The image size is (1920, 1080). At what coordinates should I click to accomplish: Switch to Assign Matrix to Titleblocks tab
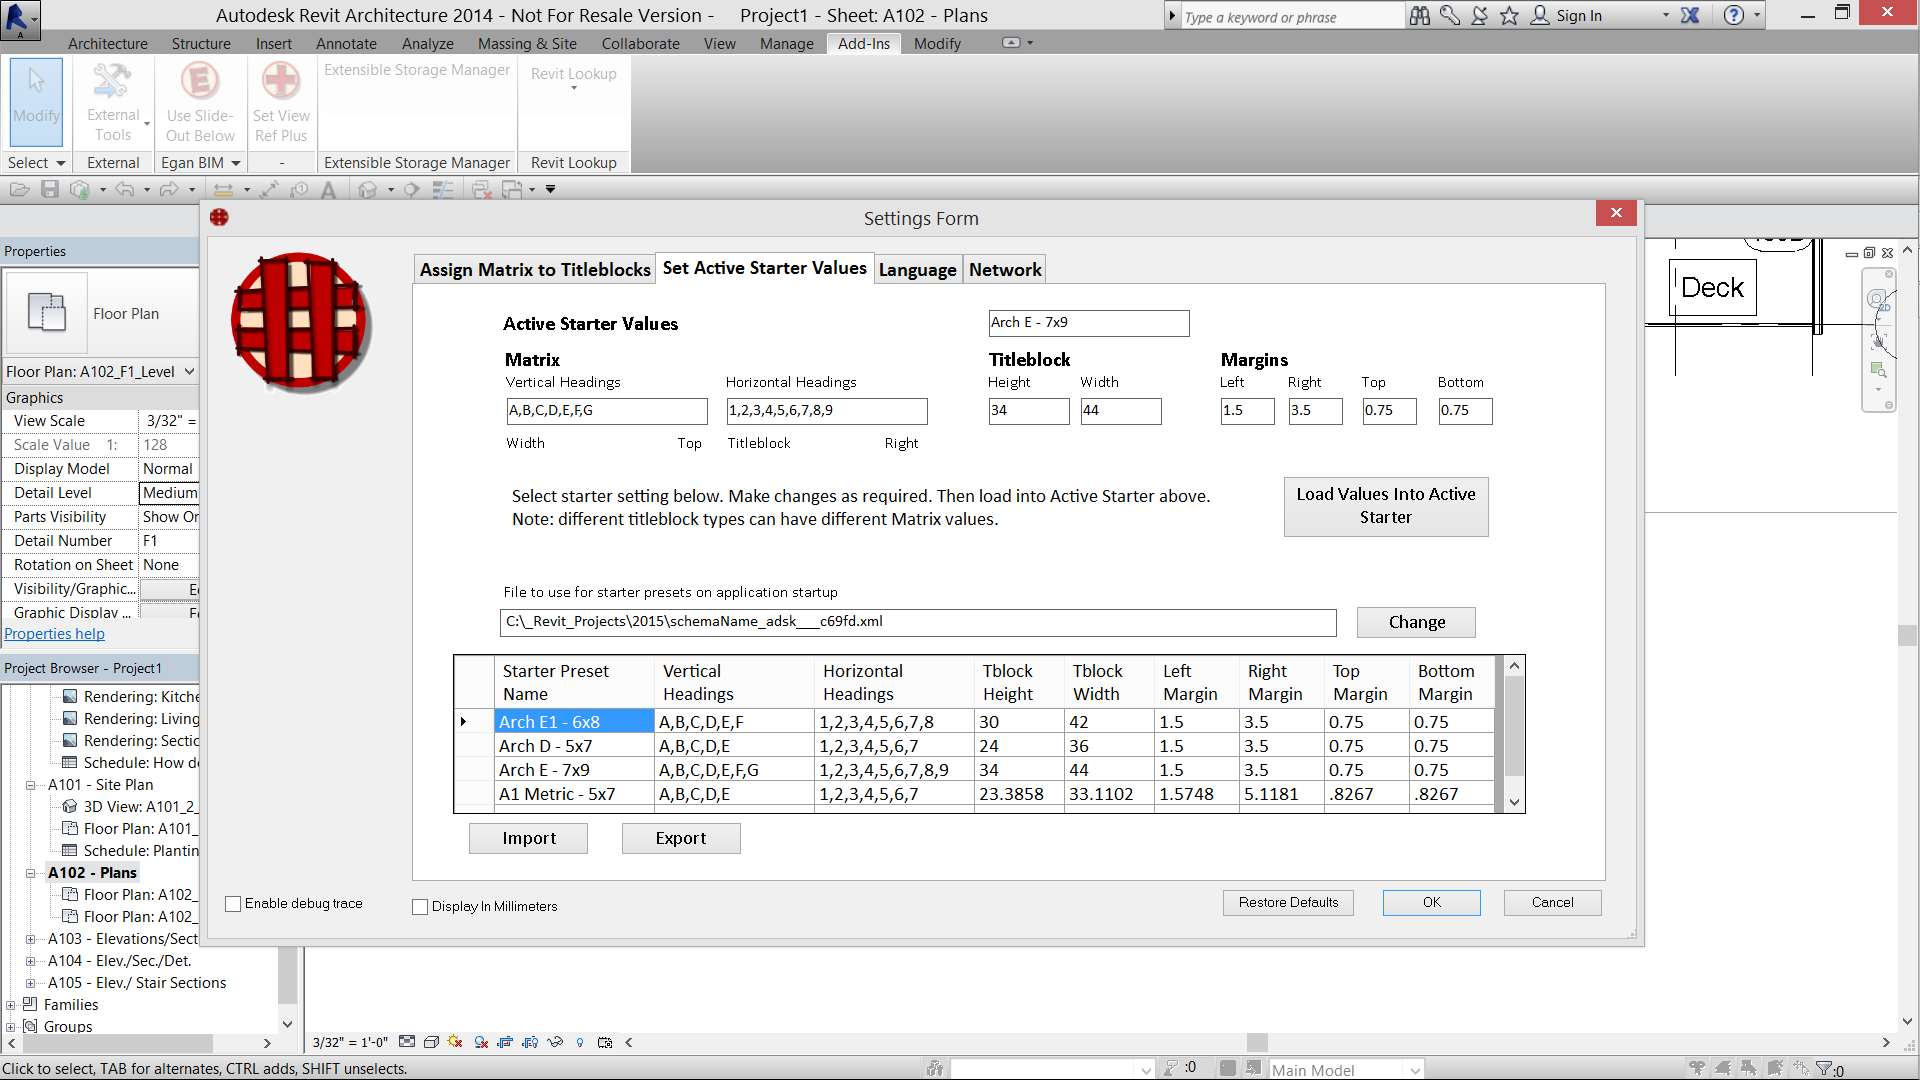[x=535, y=270]
